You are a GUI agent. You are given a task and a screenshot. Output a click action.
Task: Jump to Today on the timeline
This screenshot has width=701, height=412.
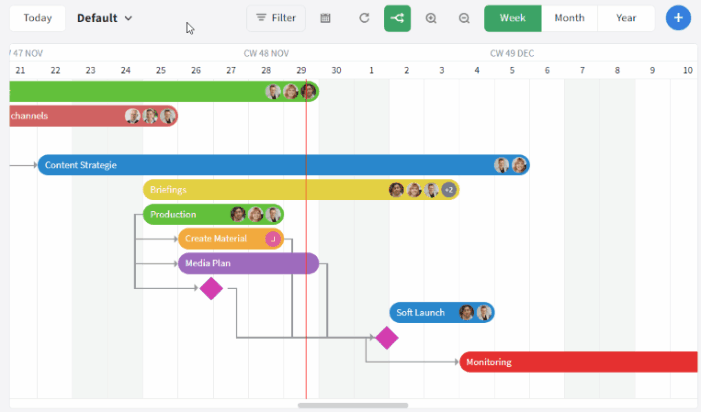(x=38, y=18)
